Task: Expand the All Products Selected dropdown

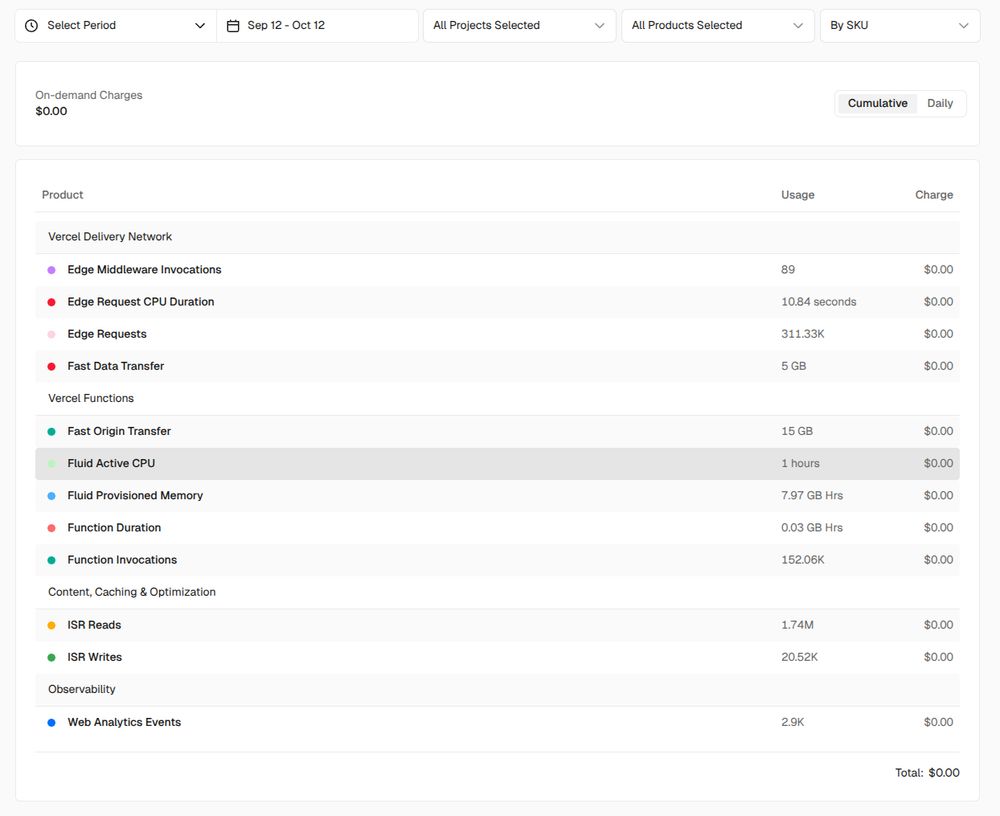Action: [x=717, y=26]
